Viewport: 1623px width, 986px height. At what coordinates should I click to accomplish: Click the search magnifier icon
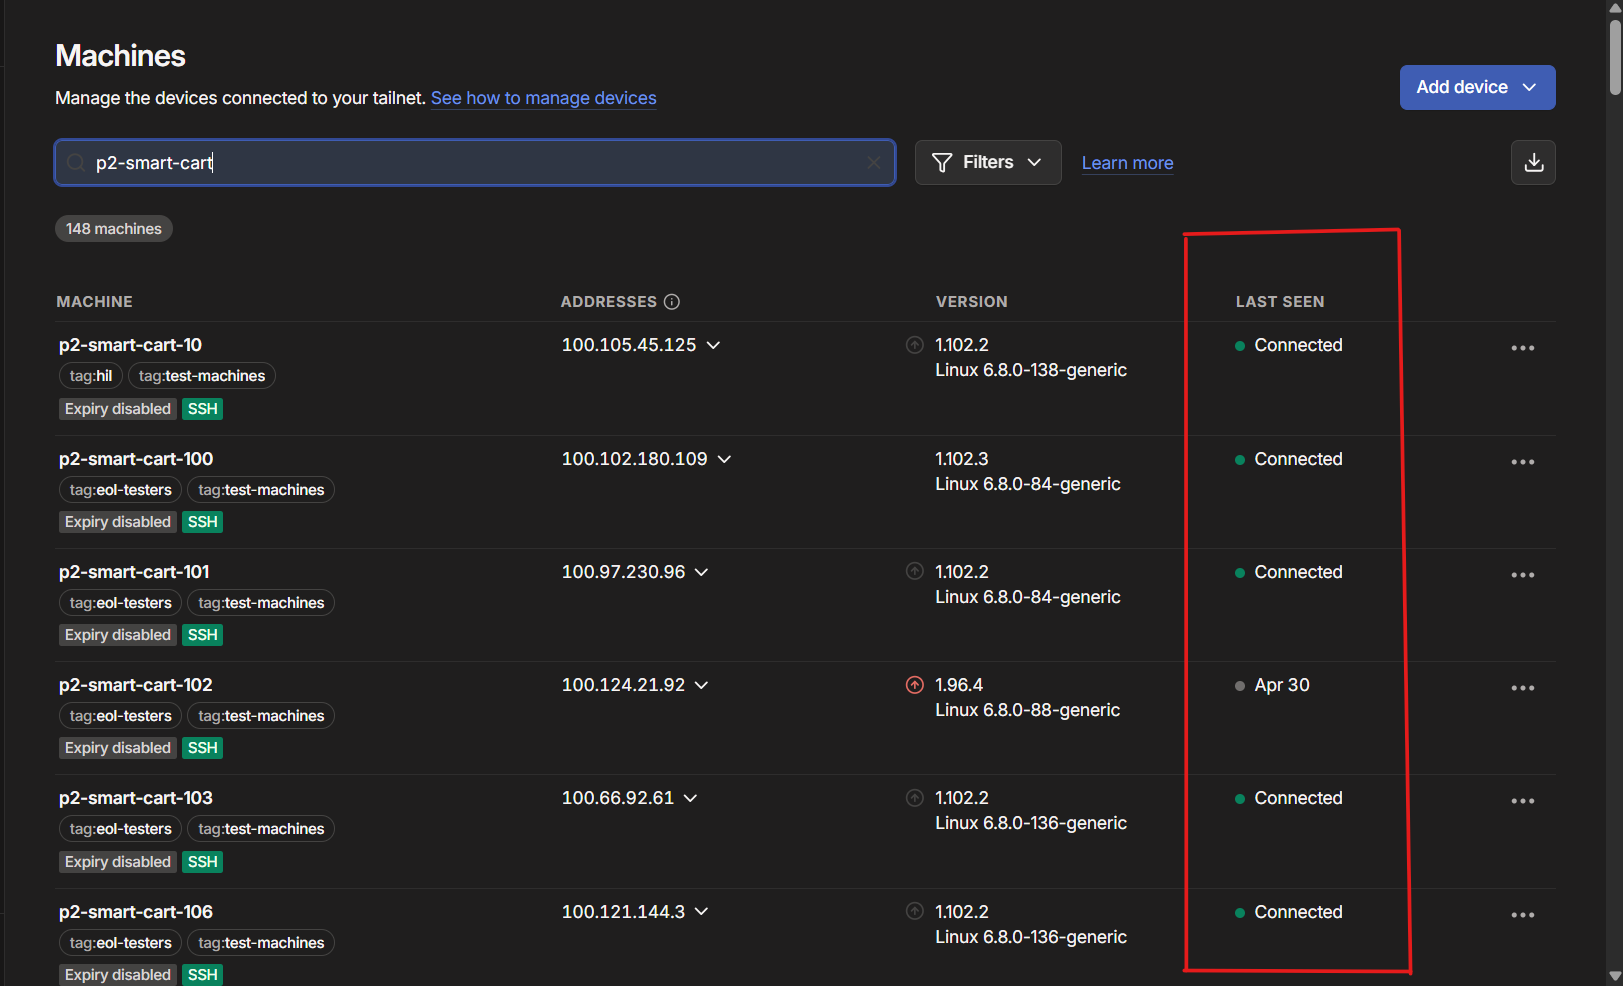pyautogui.click(x=76, y=162)
